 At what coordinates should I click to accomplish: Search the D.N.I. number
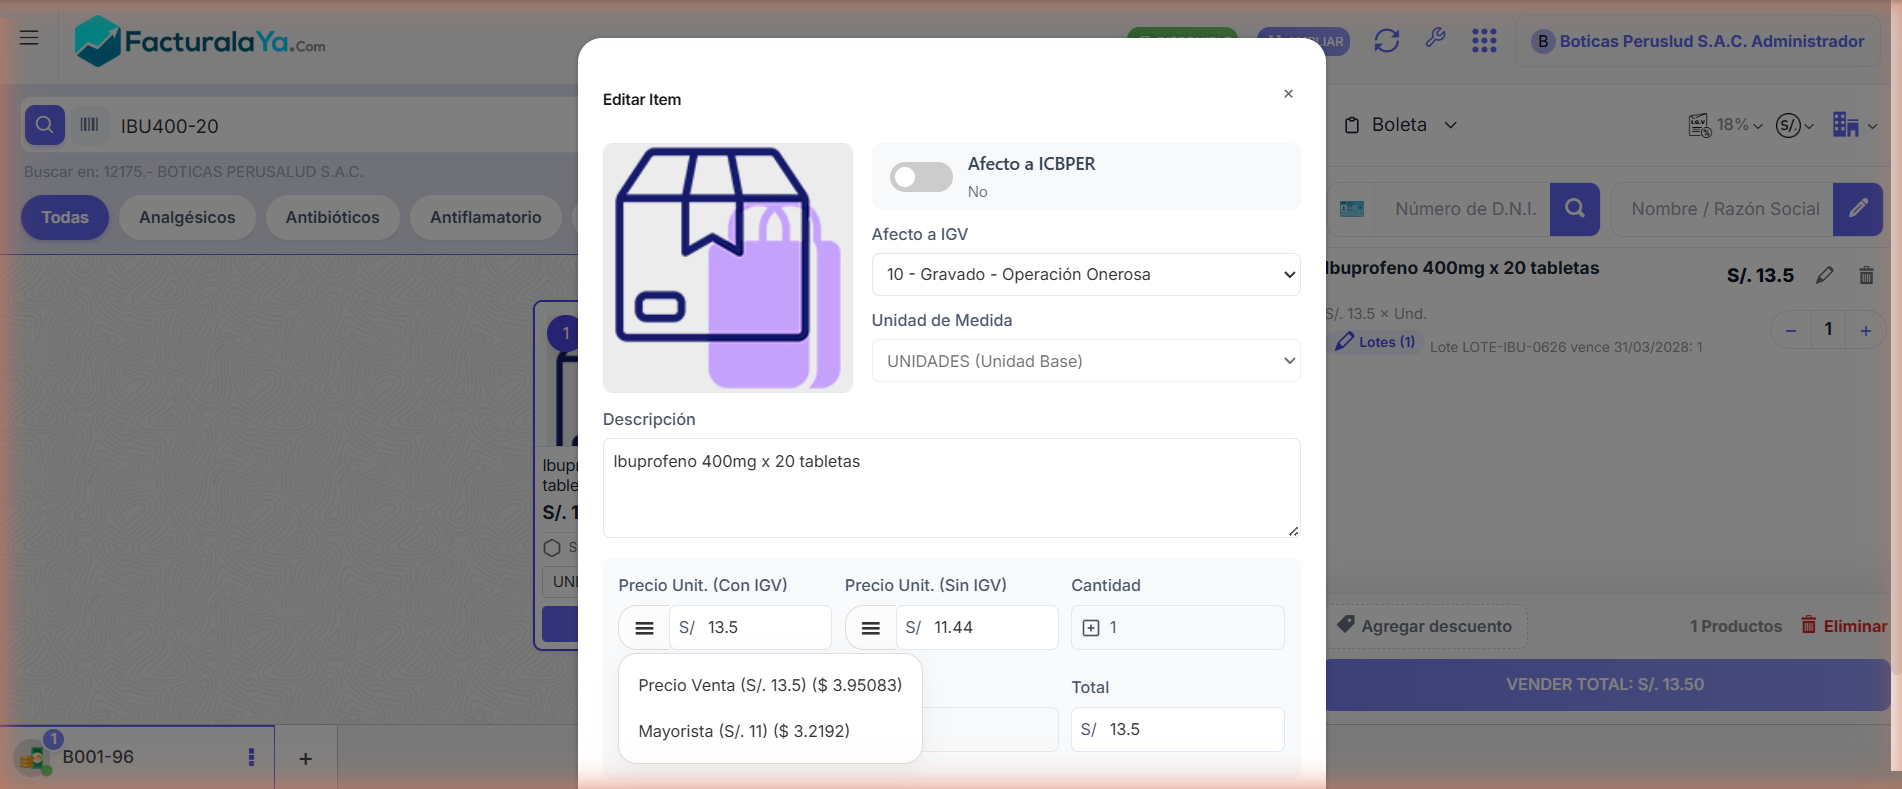point(1575,209)
